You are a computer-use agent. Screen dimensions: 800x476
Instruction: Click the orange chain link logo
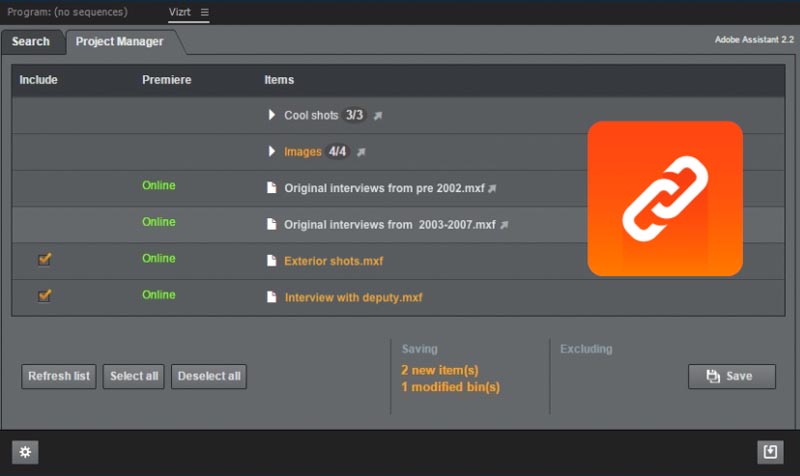tap(665, 198)
